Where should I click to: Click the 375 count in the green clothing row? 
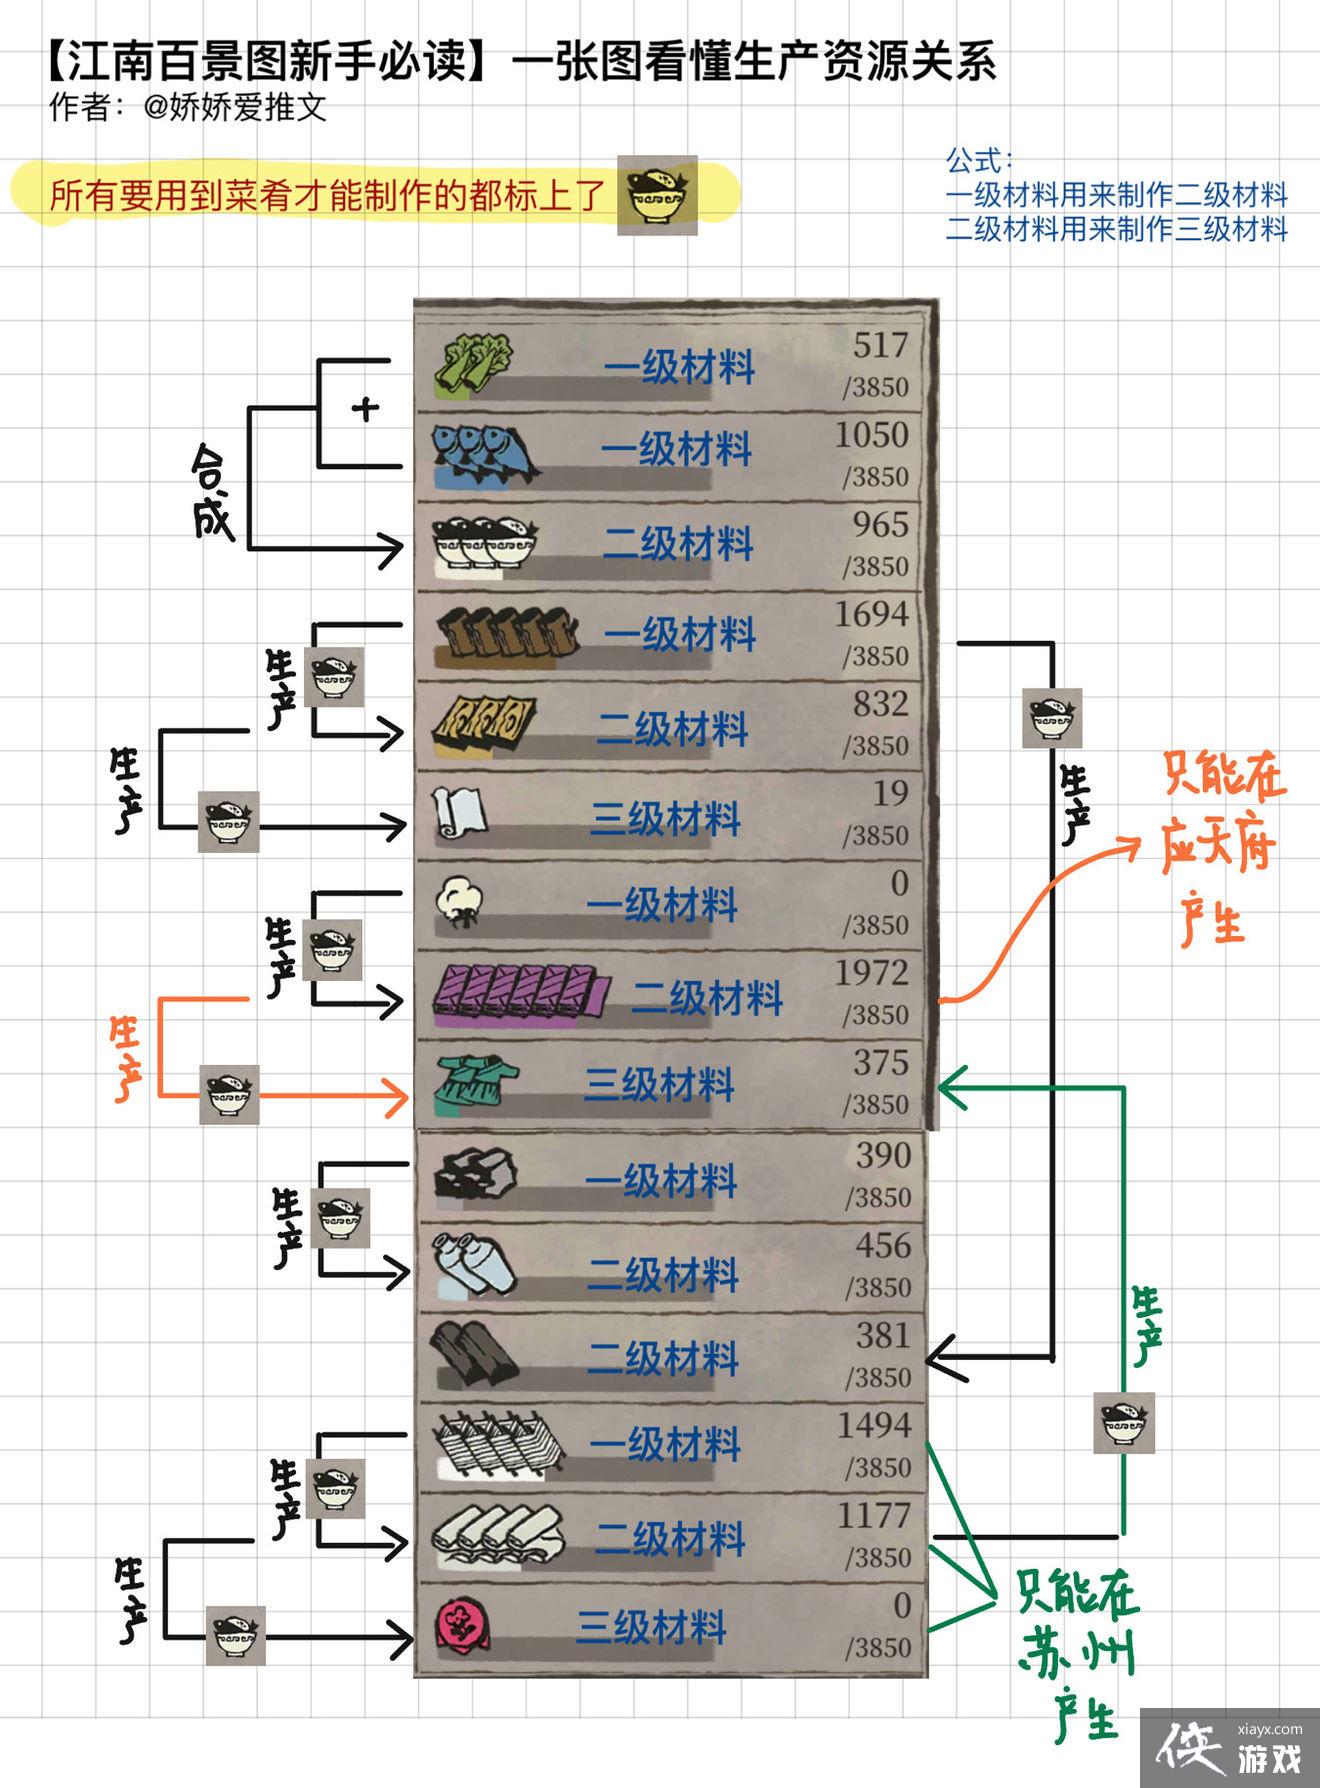click(880, 1063)
